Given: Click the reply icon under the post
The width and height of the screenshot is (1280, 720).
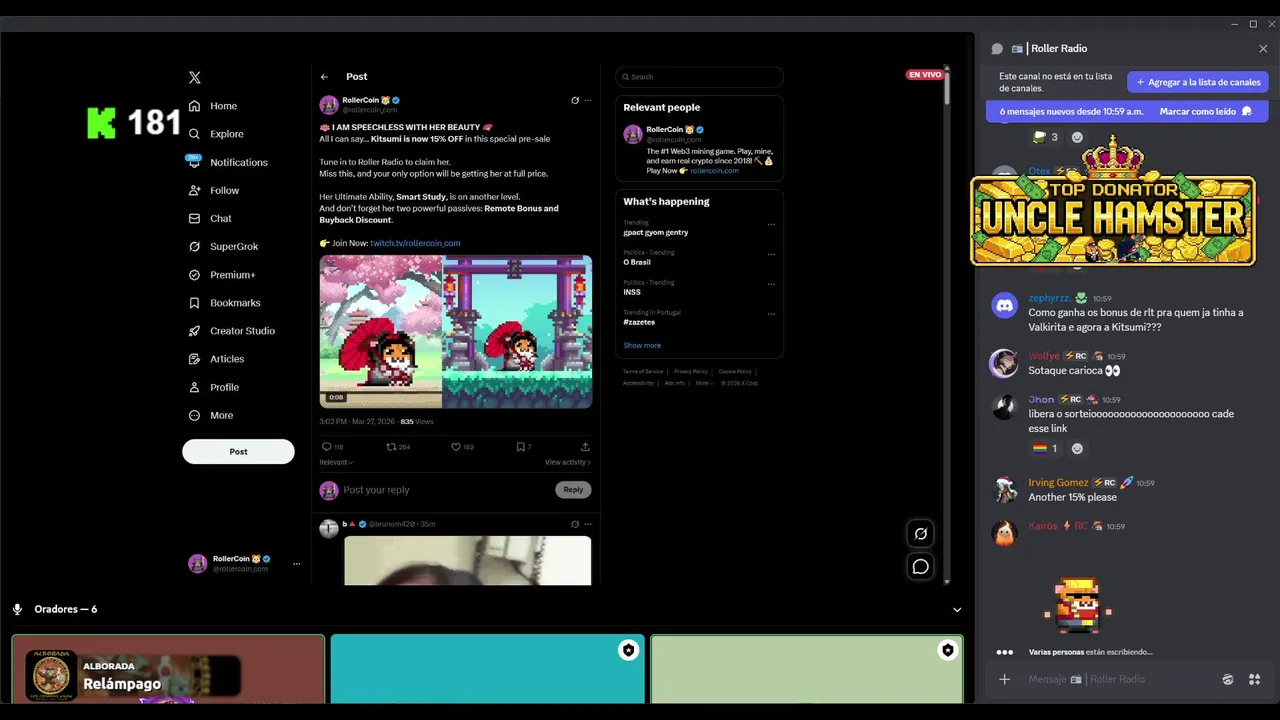Looking at the screenshot, I should click(326, 447).
